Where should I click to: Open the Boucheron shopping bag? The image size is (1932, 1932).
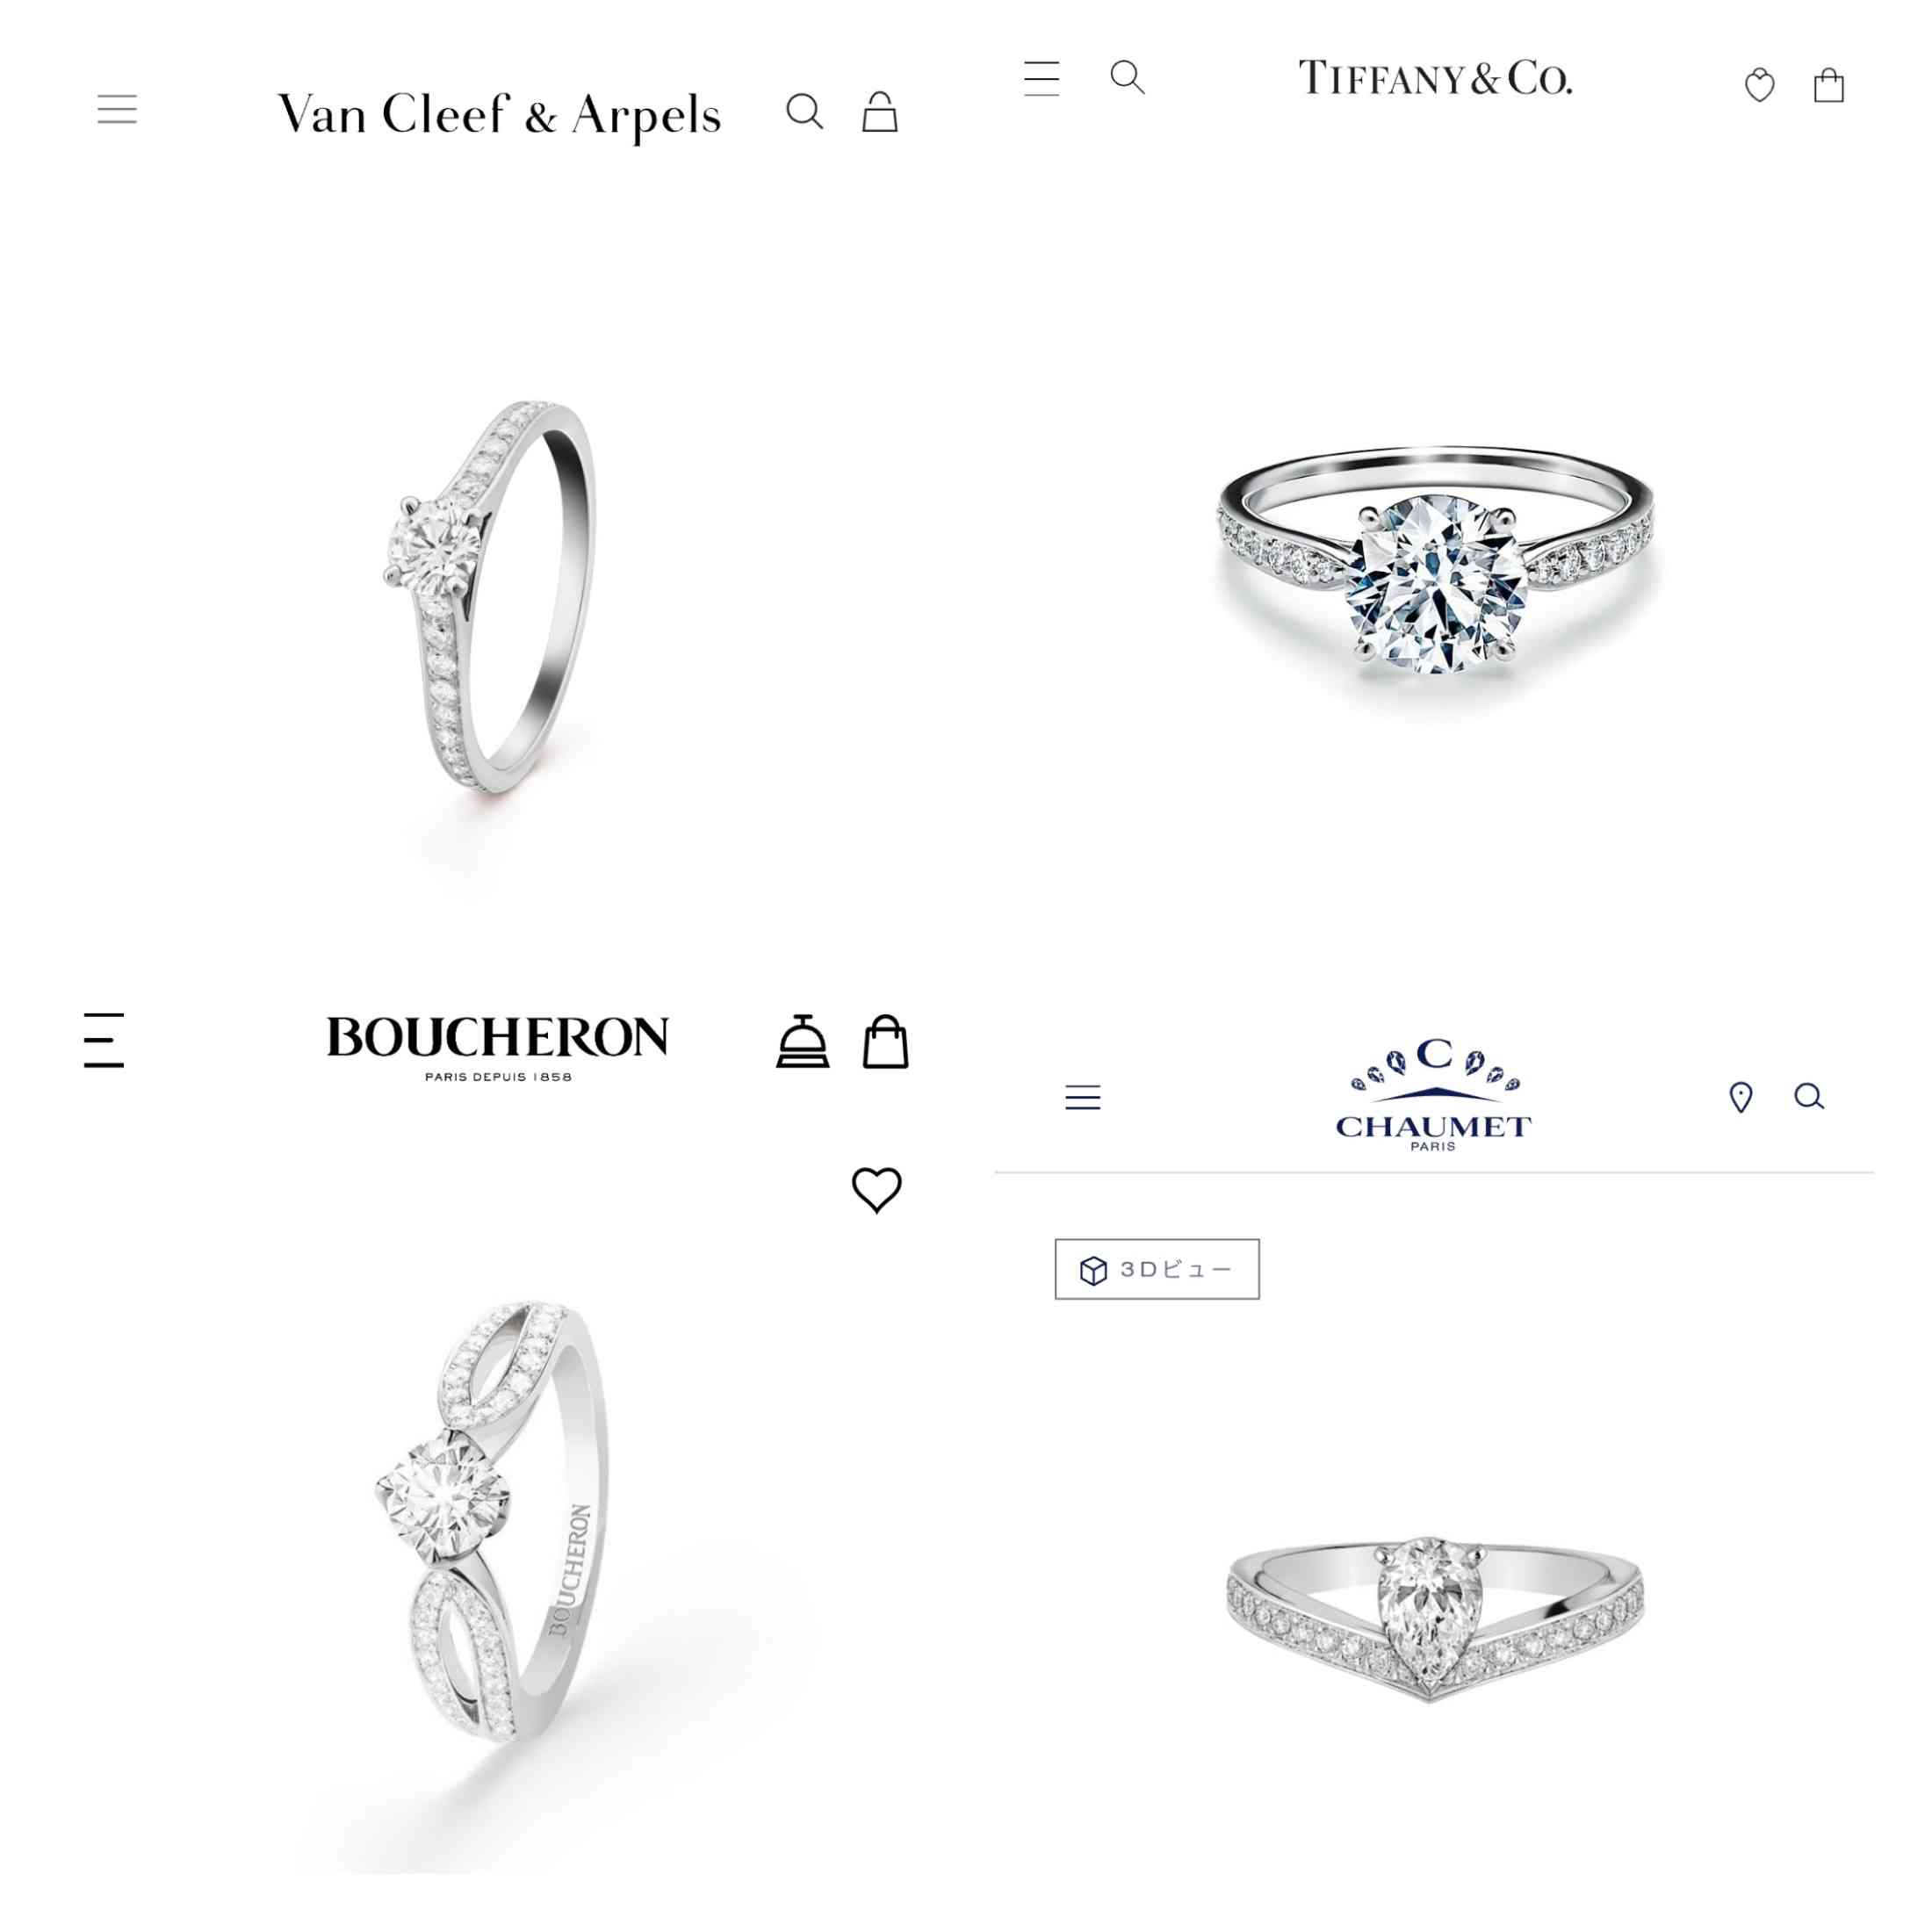click(886, 1041)
